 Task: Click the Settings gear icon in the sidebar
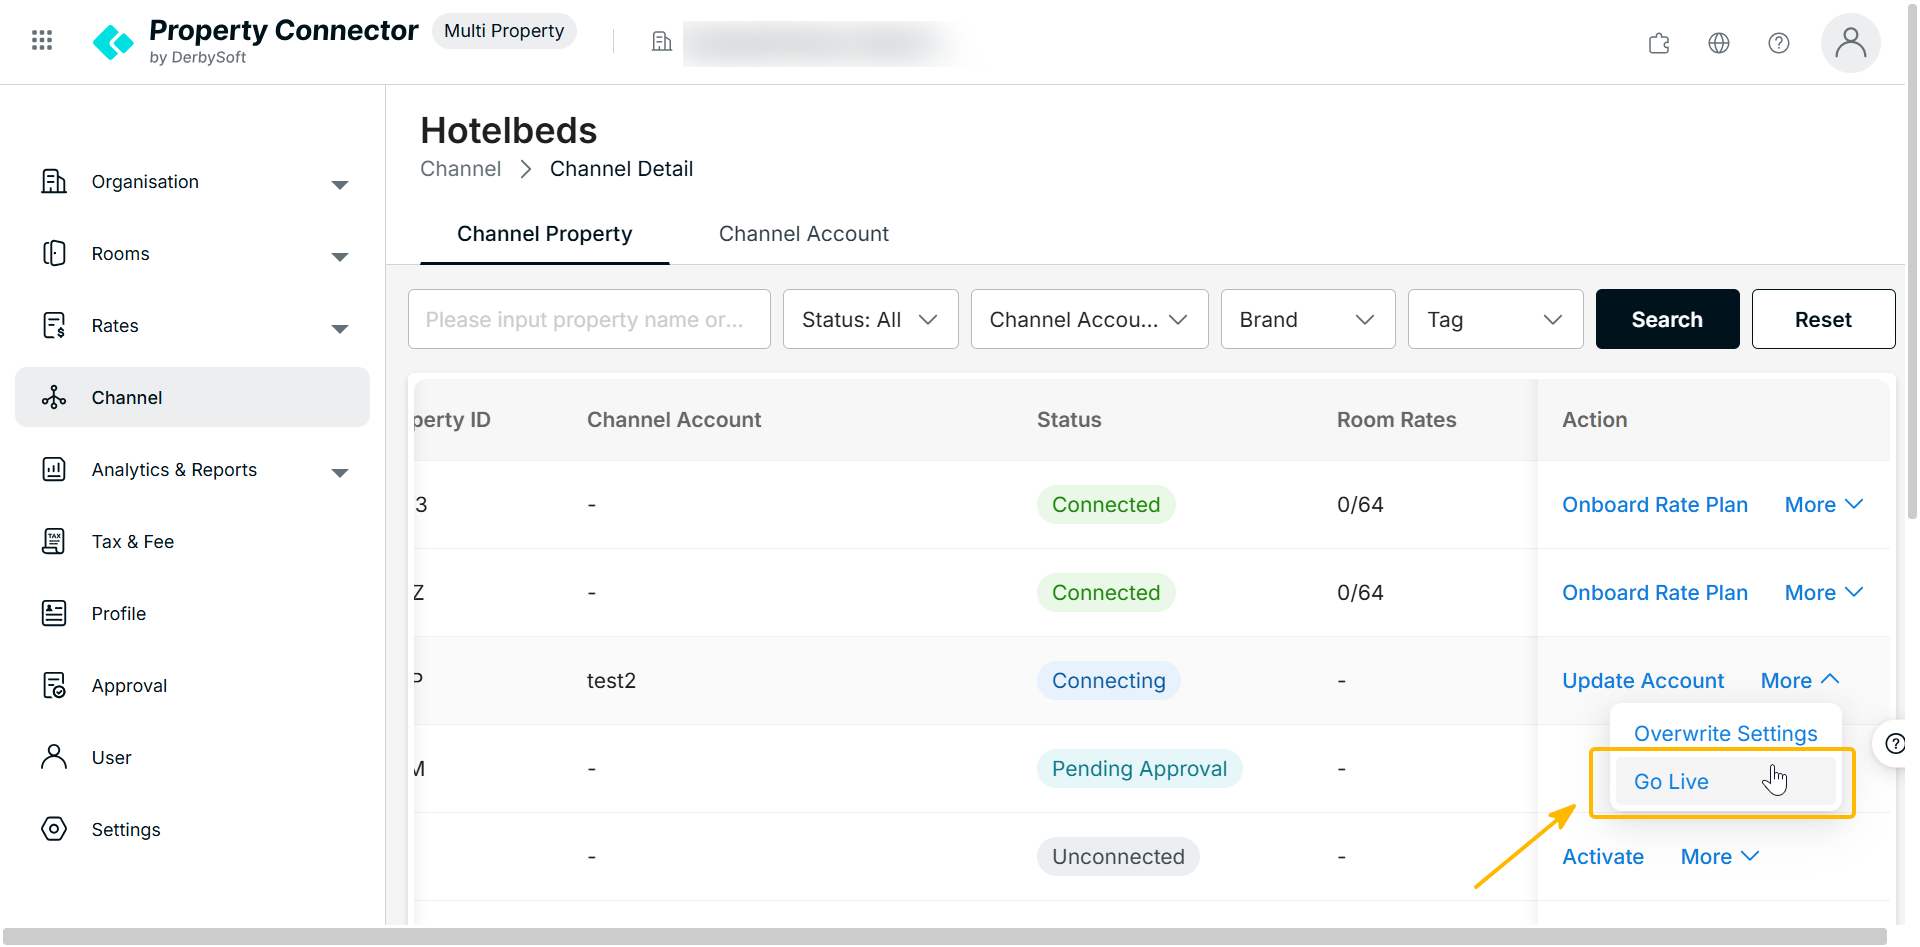54,829
